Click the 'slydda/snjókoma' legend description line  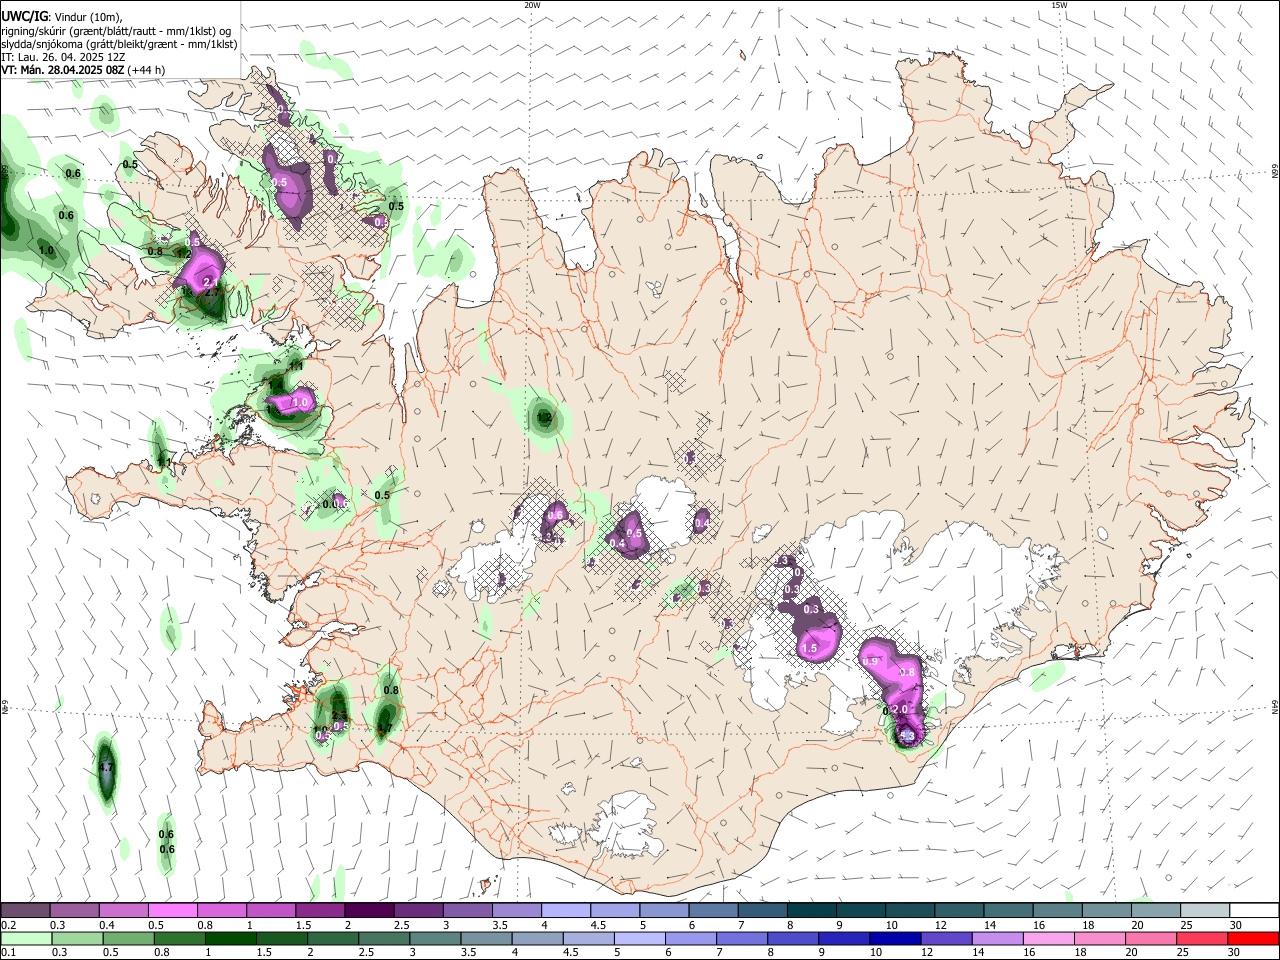coord(119,44)
